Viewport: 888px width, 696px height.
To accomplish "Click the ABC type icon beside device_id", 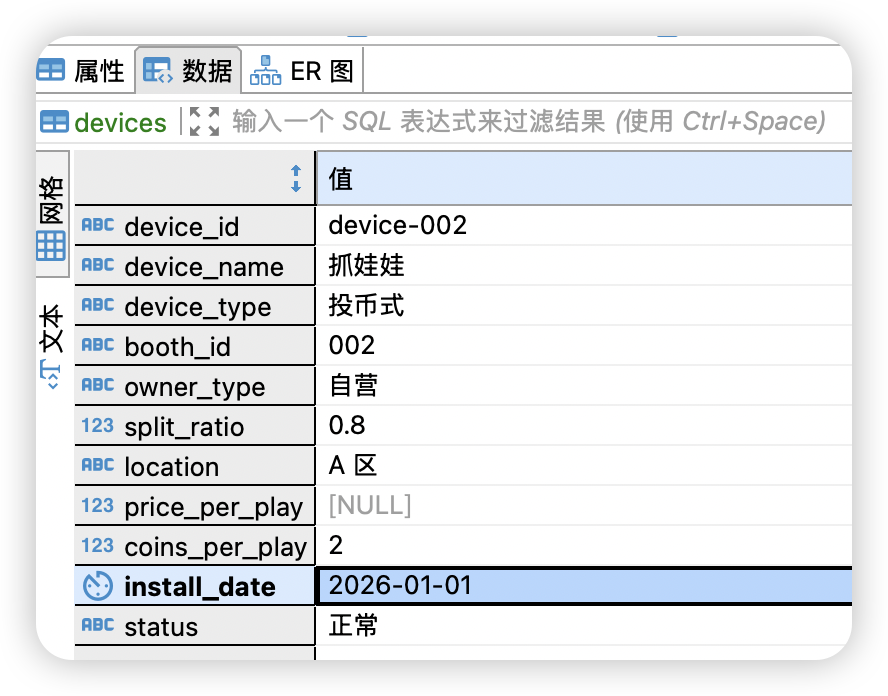I will [x=99, y=225].
